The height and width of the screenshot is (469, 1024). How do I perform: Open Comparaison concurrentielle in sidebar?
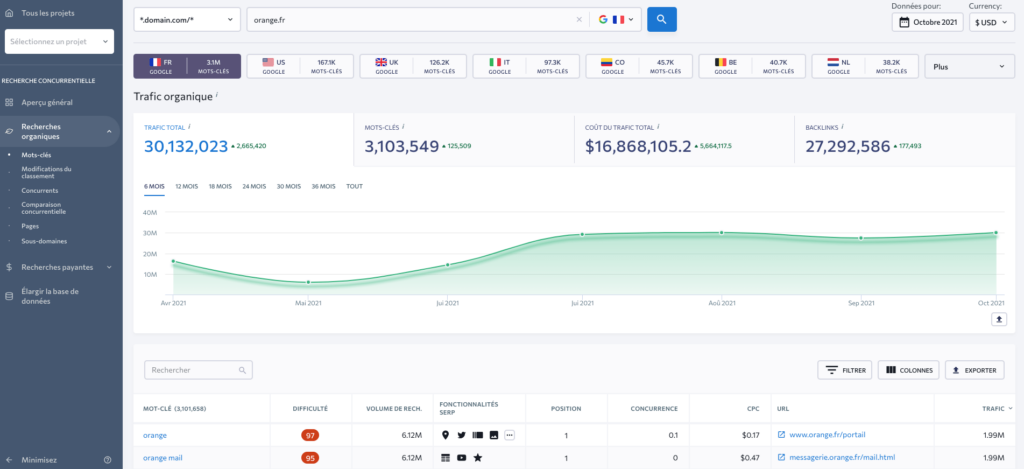coord(44,208)
